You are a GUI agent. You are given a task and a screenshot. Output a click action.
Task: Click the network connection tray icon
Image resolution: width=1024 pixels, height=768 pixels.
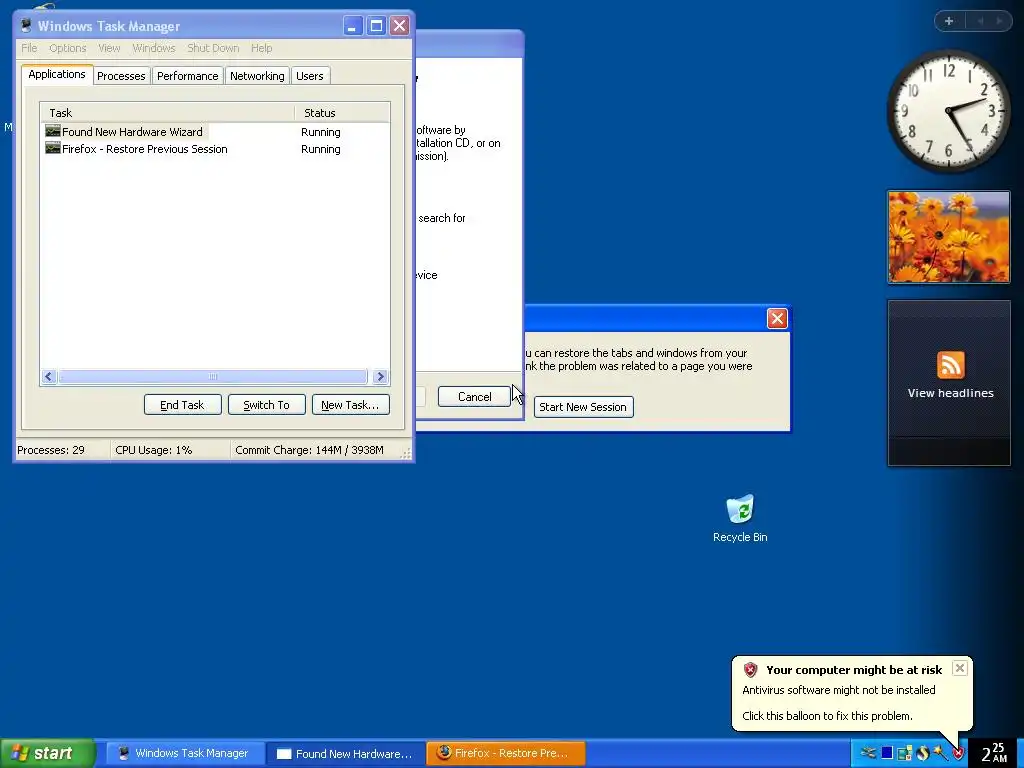click(868, 753)
